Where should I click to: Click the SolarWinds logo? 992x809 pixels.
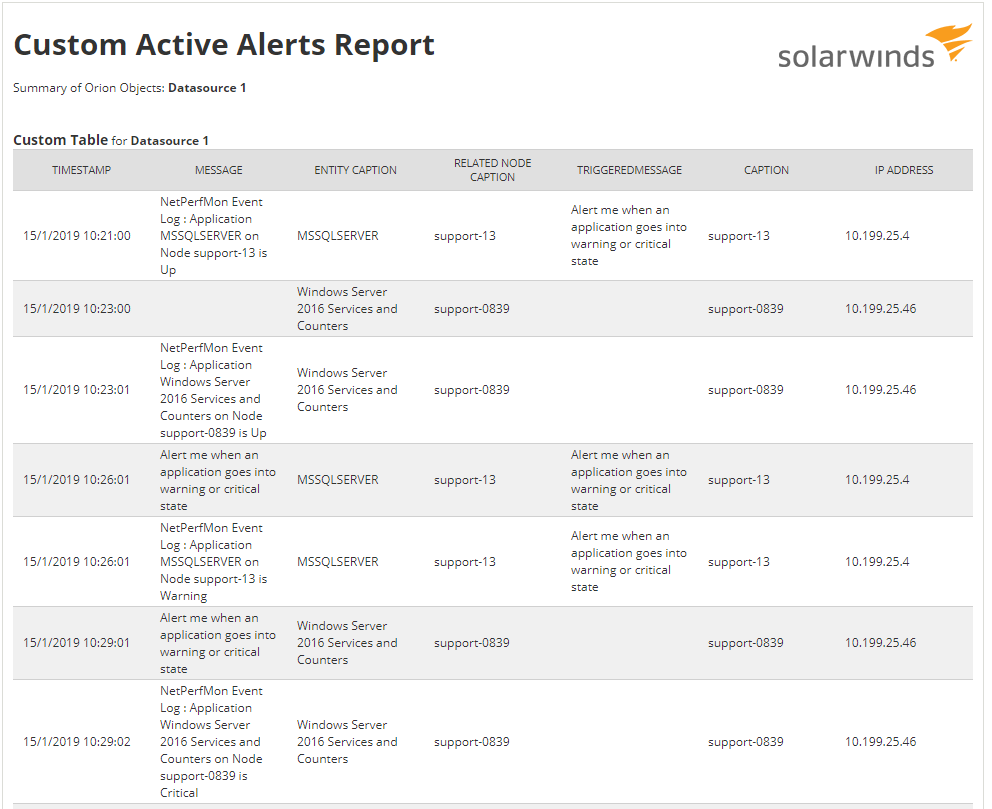875,47
